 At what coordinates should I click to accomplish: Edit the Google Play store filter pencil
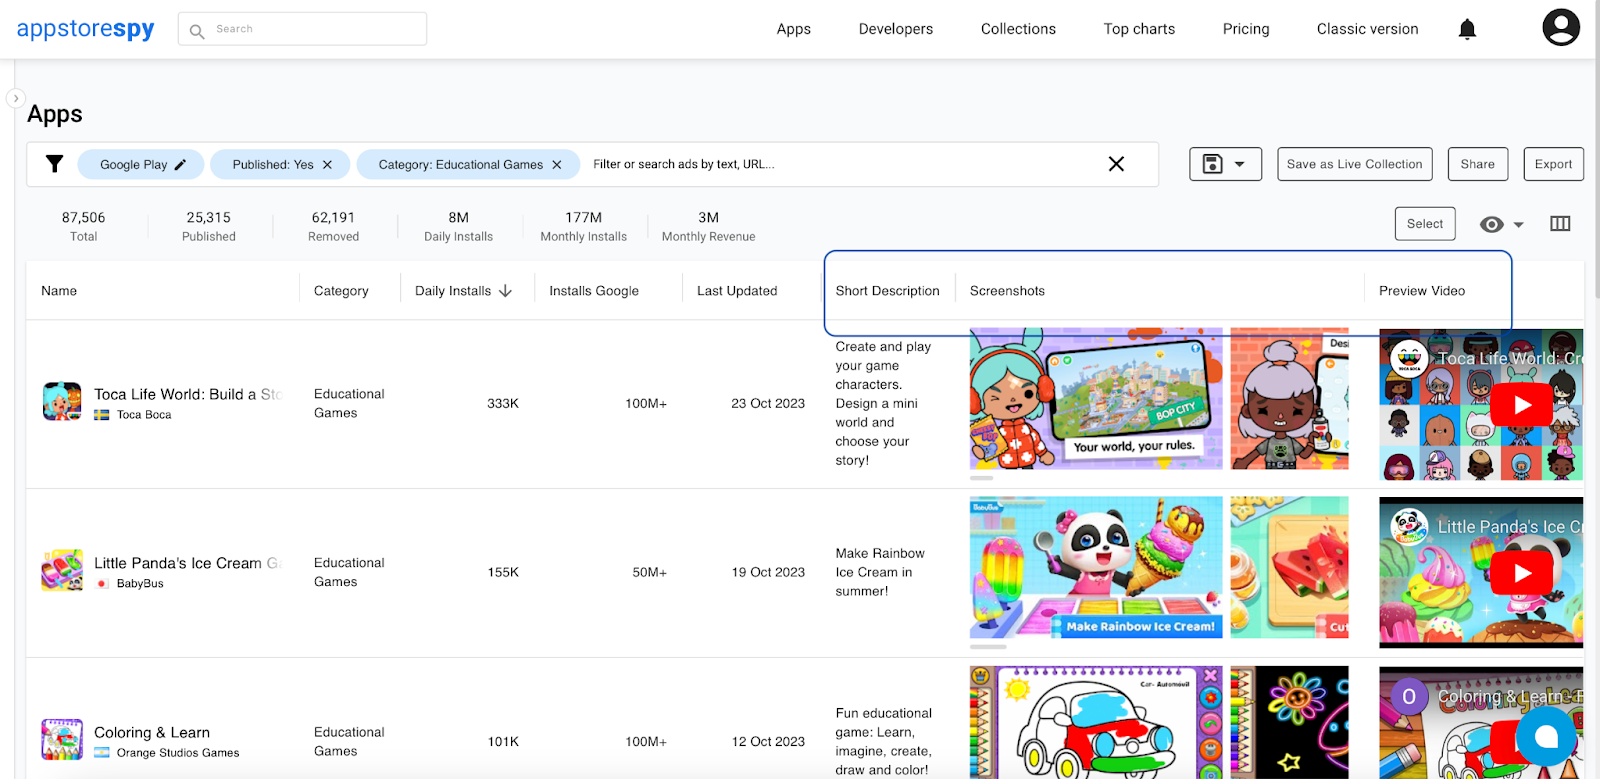(x=180, y=165)
